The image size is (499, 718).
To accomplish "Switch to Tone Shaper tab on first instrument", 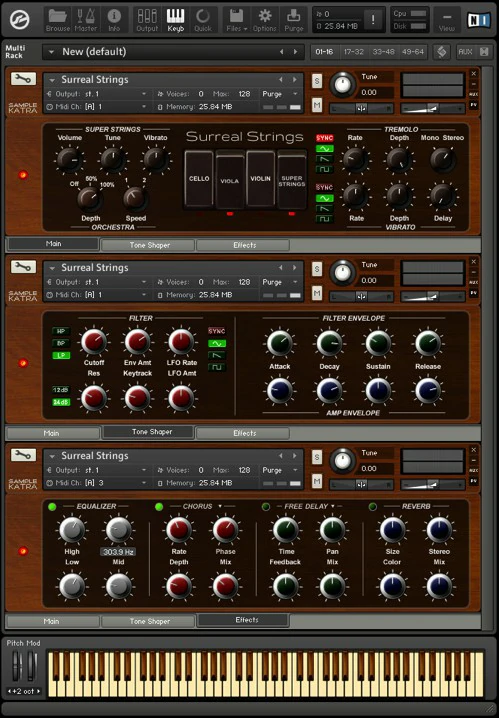I will pos(149,245).
